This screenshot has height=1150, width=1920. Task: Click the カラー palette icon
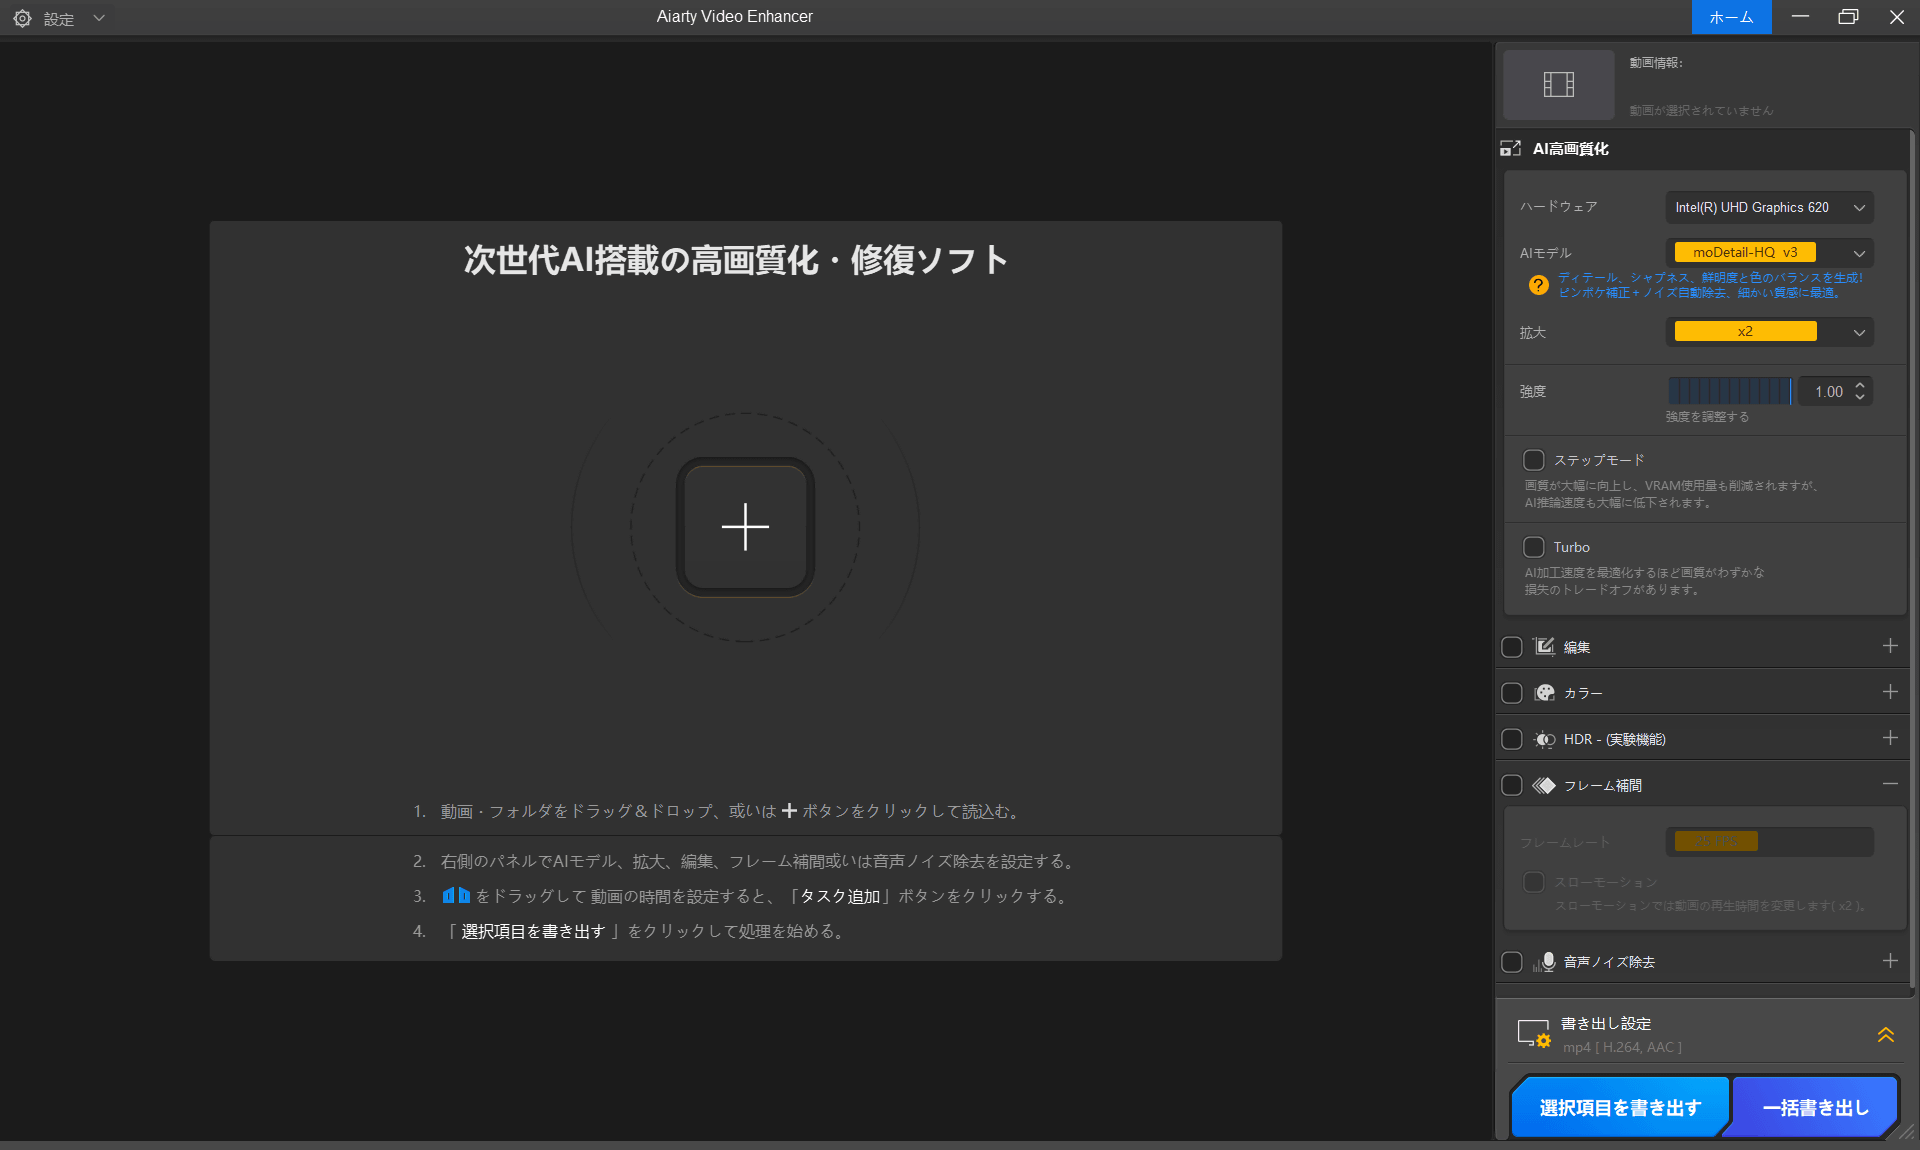pos(1544,693)
